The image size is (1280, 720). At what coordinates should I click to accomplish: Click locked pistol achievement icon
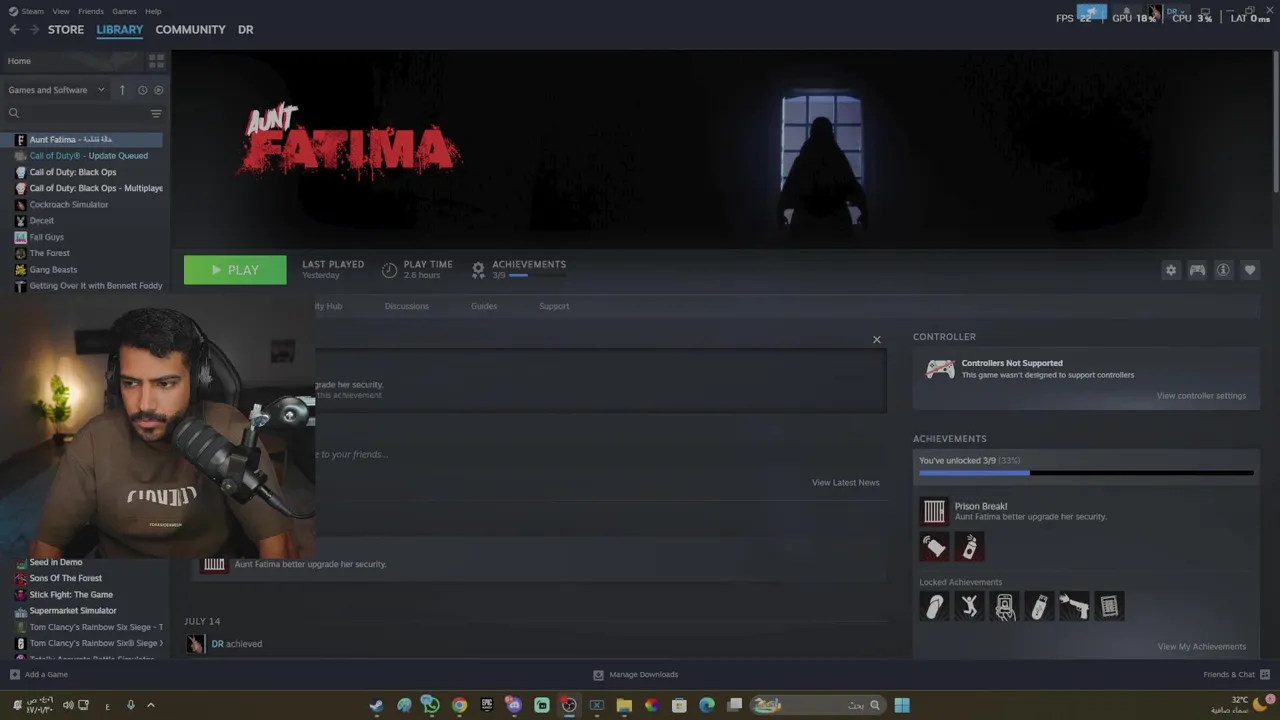click(x=1074, y=606)
